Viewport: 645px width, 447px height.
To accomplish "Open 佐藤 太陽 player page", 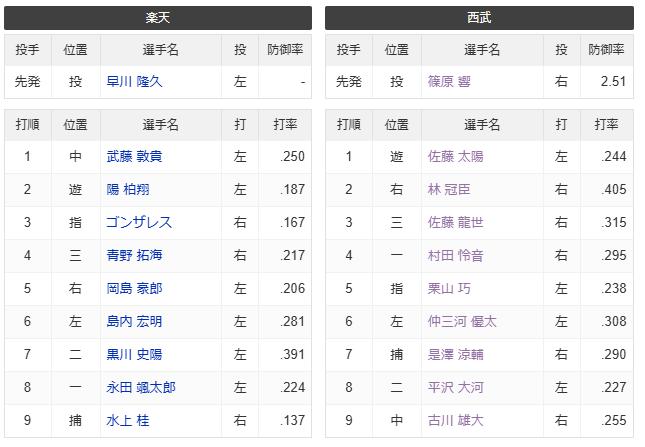I will [x=455, y=157].
